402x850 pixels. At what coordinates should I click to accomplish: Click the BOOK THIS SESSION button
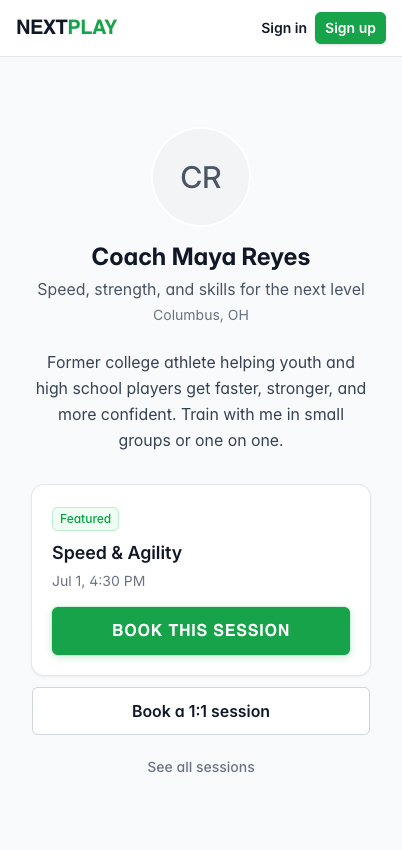201,630
